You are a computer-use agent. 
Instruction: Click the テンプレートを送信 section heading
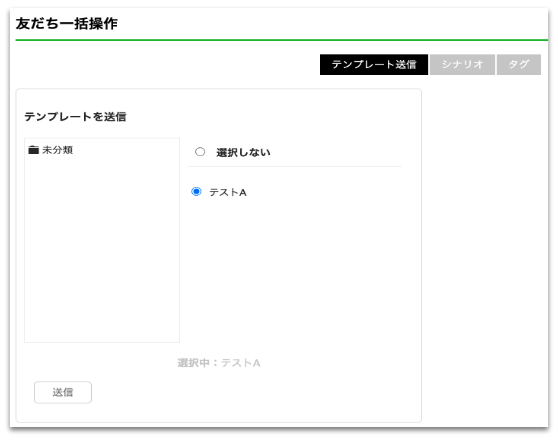click(75, 116)
